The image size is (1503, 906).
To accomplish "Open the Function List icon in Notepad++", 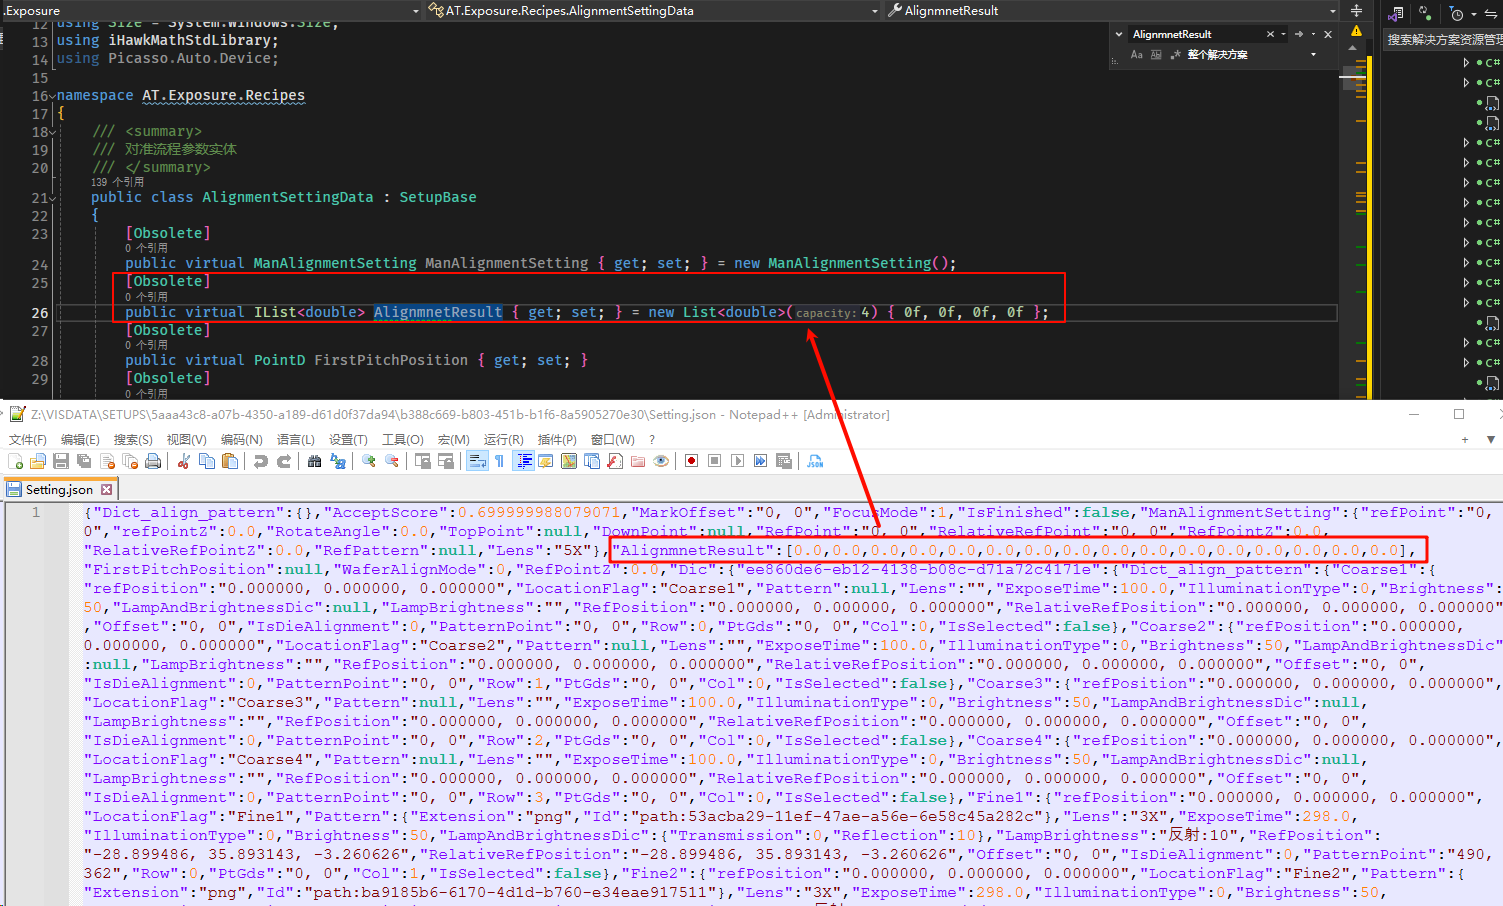I will [x=615, y=461].
